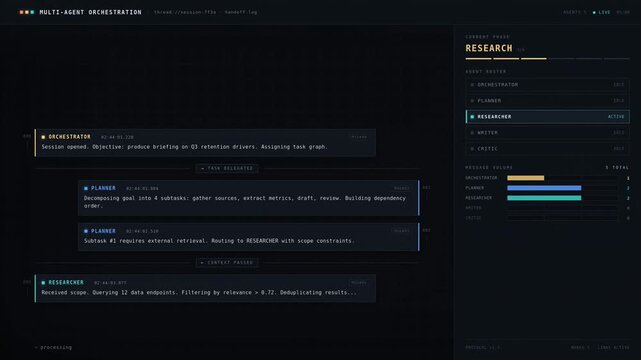Select the PLANNER row in agent roster
This screenshot has height=360, width=641.
pos(547,101)
